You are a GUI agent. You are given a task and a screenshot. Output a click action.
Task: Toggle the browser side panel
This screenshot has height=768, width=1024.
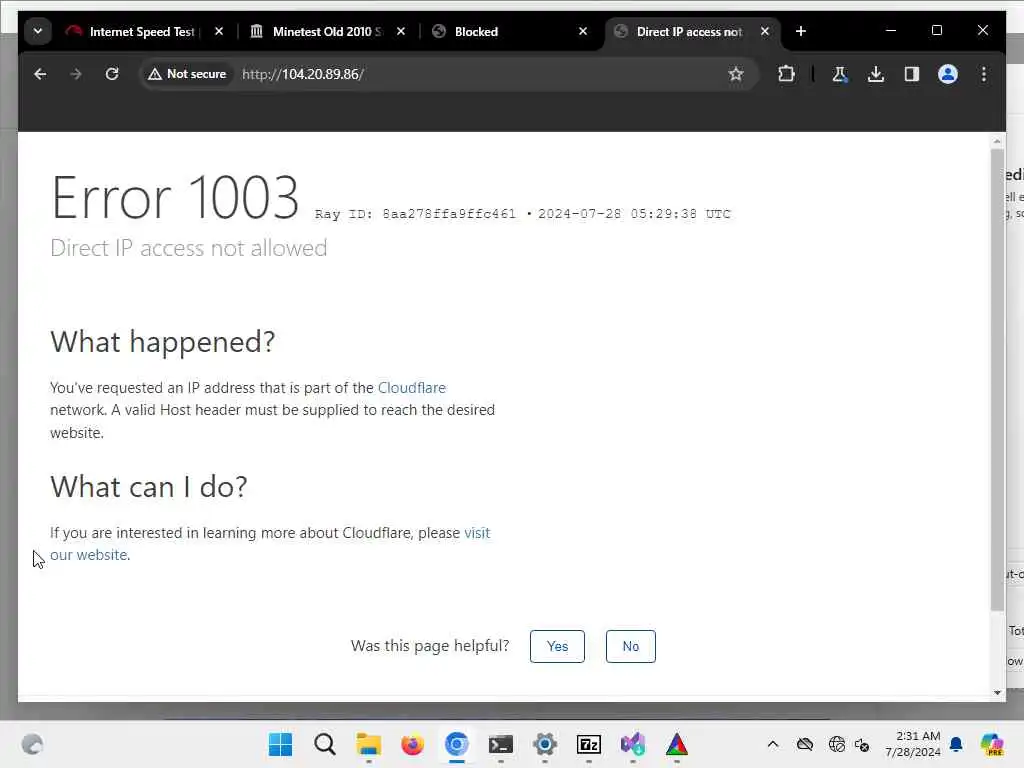click(912, 74)
